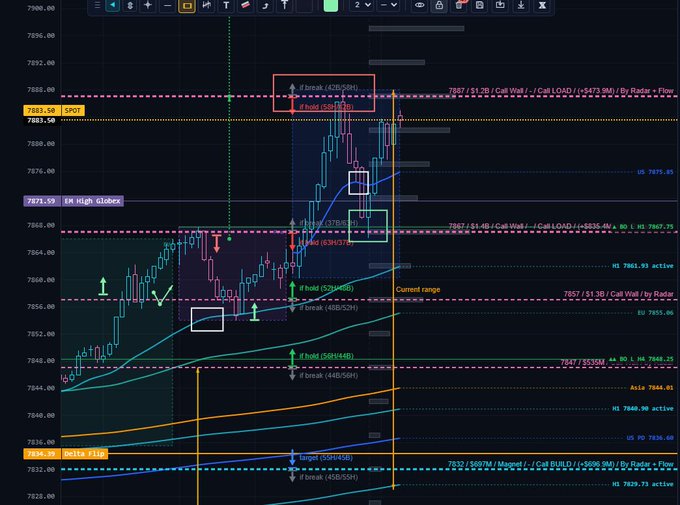Click the 'if hold (52H/48B)' annotation
680x505 pixels.
coord(326,288)
